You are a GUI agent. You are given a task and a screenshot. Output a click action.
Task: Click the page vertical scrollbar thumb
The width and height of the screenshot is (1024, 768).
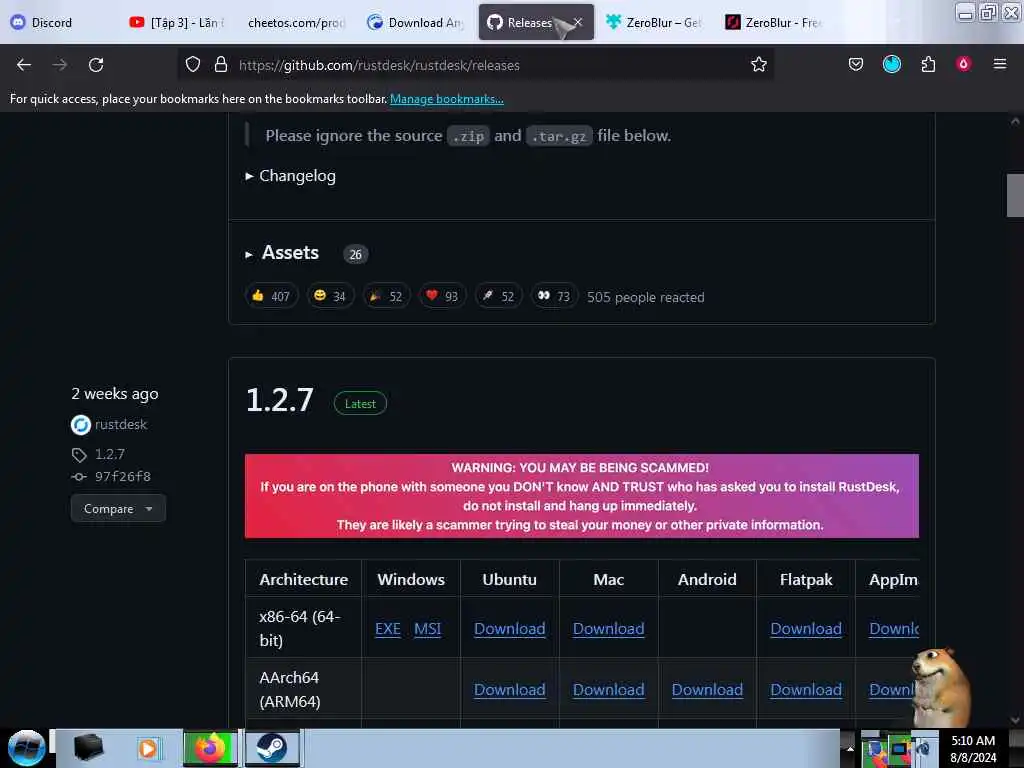point(1015,195)
